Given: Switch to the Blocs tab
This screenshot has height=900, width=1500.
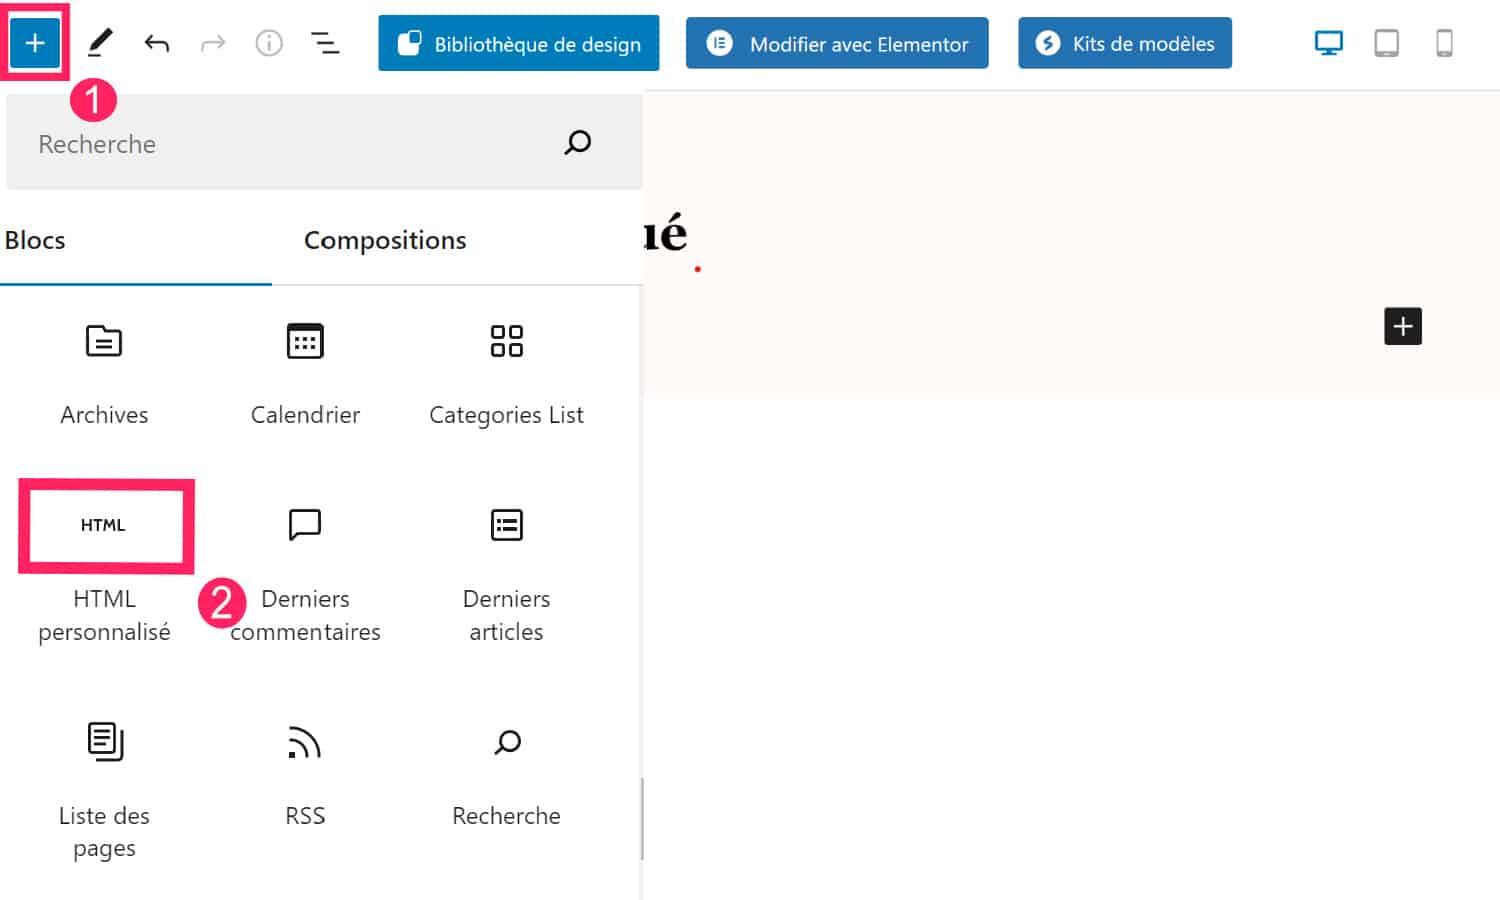Looking at the screenshot, I should click(35, 240).
